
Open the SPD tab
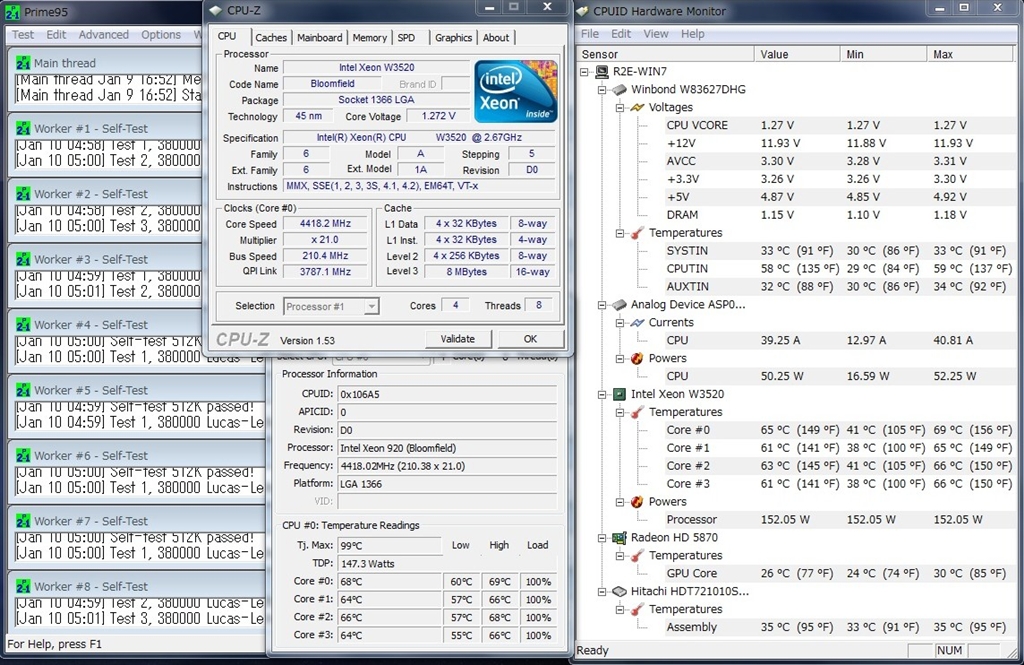coord(406,38)
